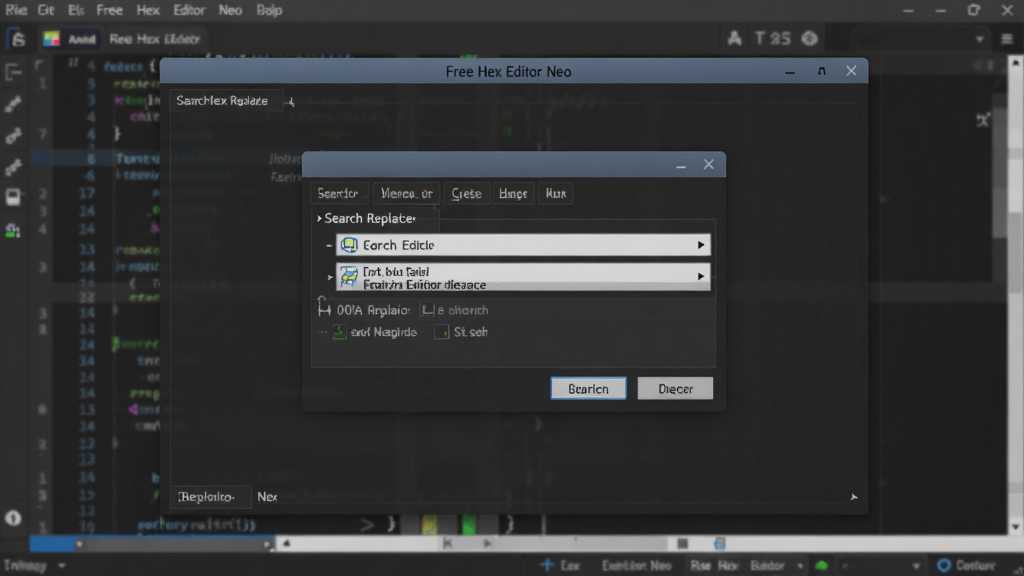Screen dimensions: 1024x576
Task: Expand the Editor dieaace row toggle
Action: pyautogui.click(x=330, y=278)
